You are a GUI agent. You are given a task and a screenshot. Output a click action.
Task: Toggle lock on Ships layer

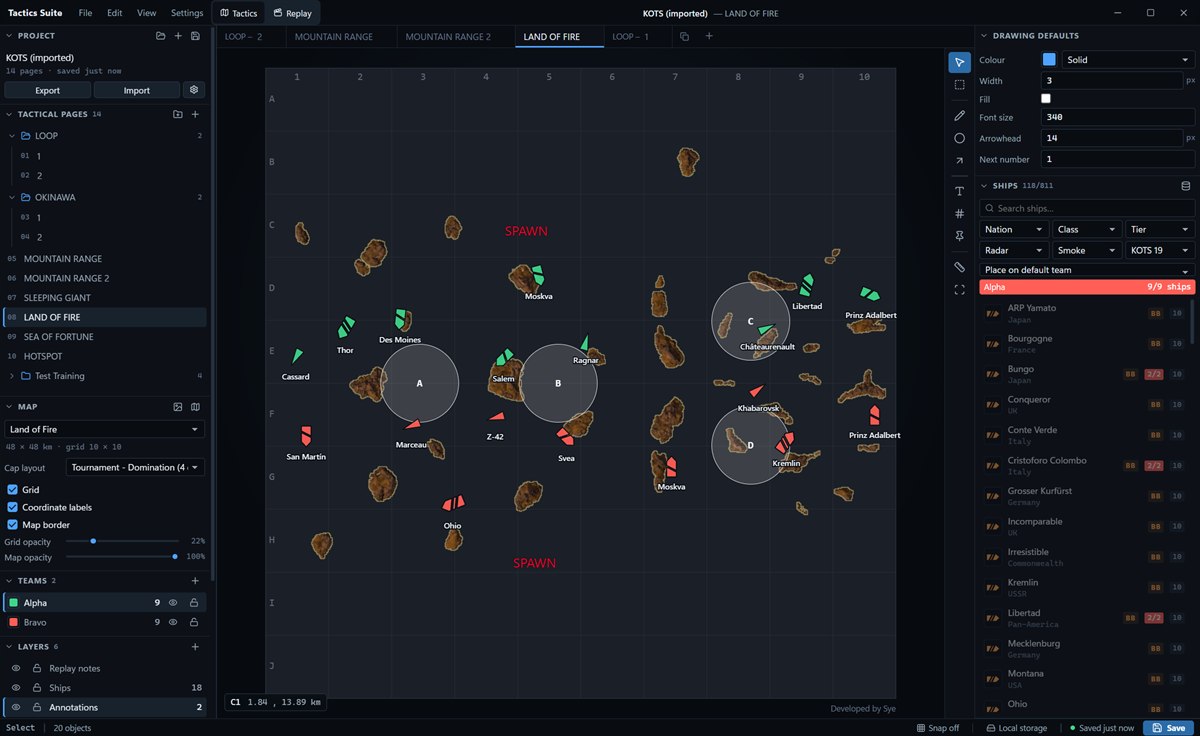(x=36, y=688)
